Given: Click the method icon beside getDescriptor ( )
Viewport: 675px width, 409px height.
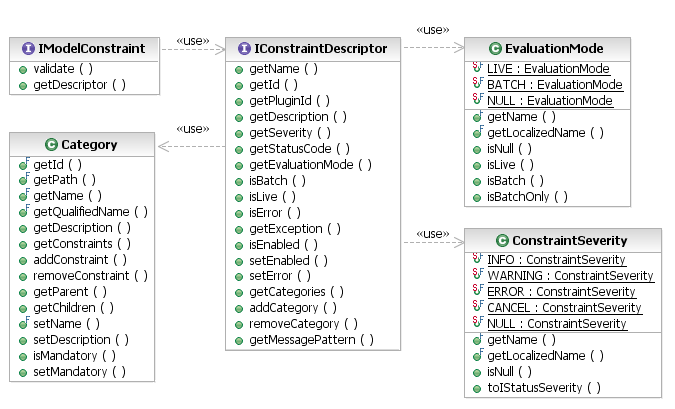Looking at the screenshot, I should (23, 86).
